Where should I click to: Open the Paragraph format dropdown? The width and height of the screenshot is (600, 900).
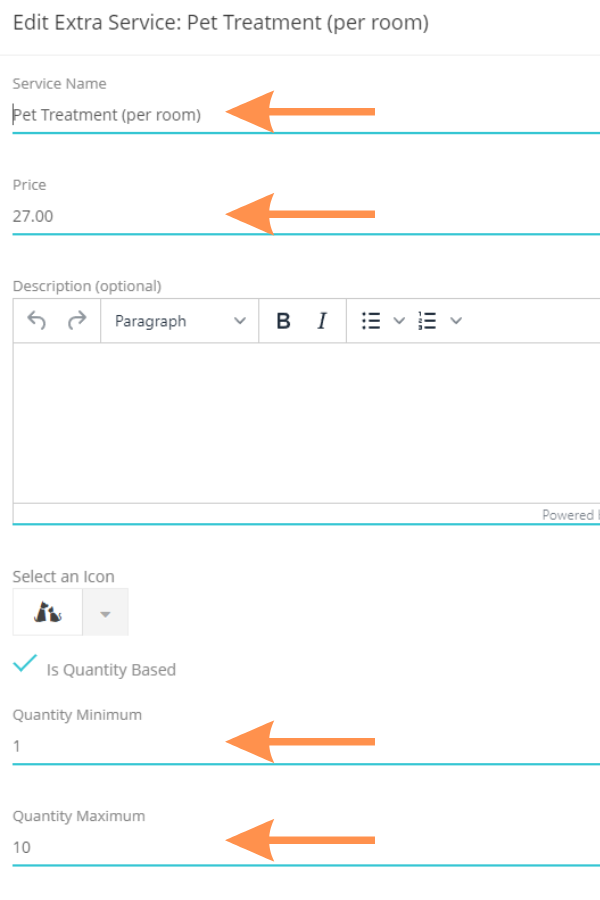tap(179, 321)
